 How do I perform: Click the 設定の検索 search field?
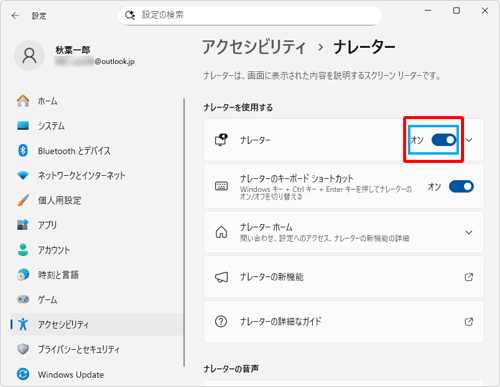(x=250, y=15)
